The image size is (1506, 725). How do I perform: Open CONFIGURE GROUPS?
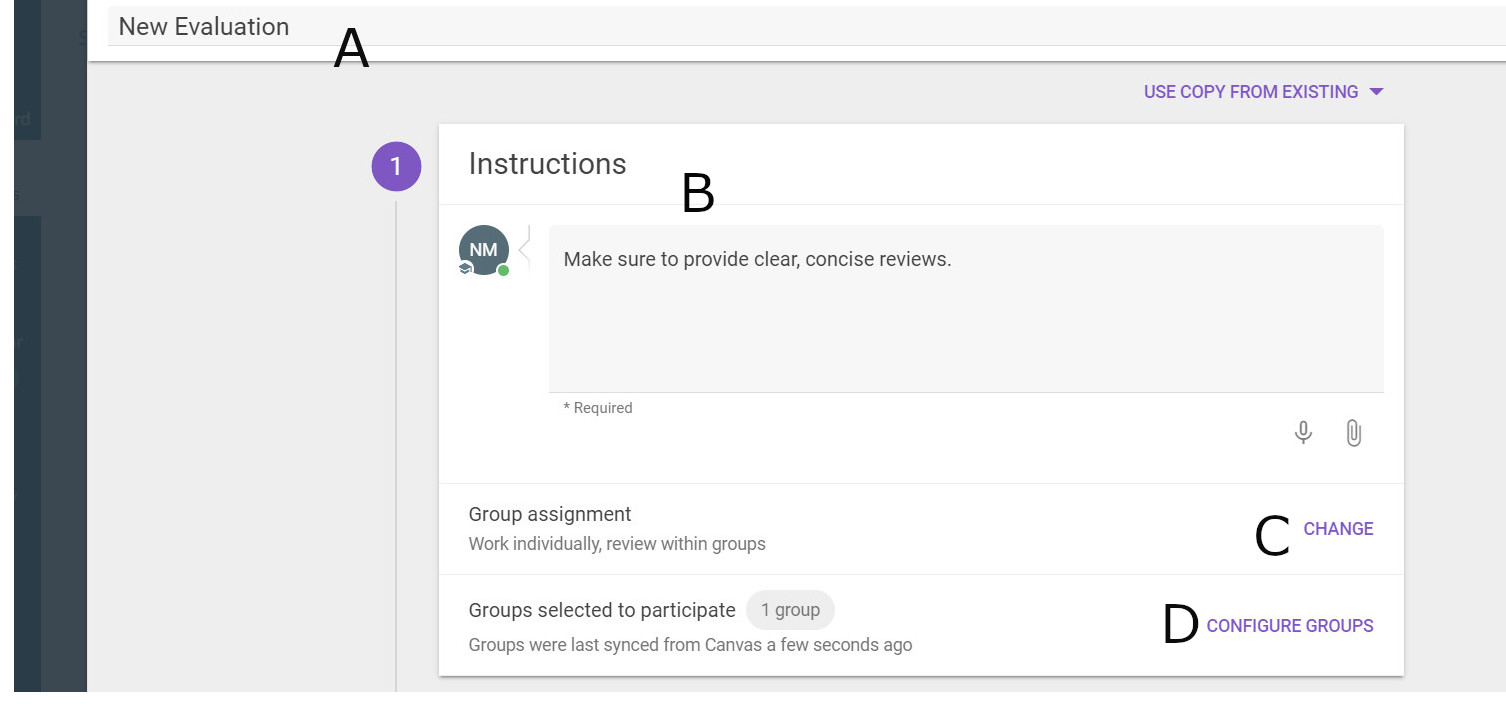1290,626
